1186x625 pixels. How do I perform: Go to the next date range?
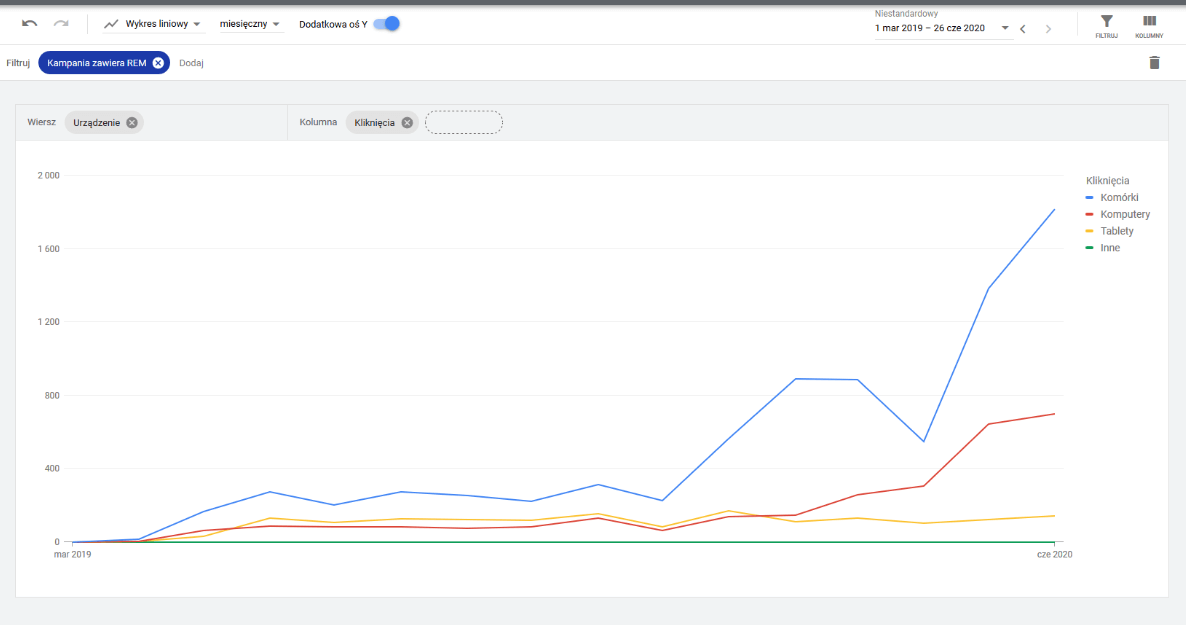click(1048, 29)
